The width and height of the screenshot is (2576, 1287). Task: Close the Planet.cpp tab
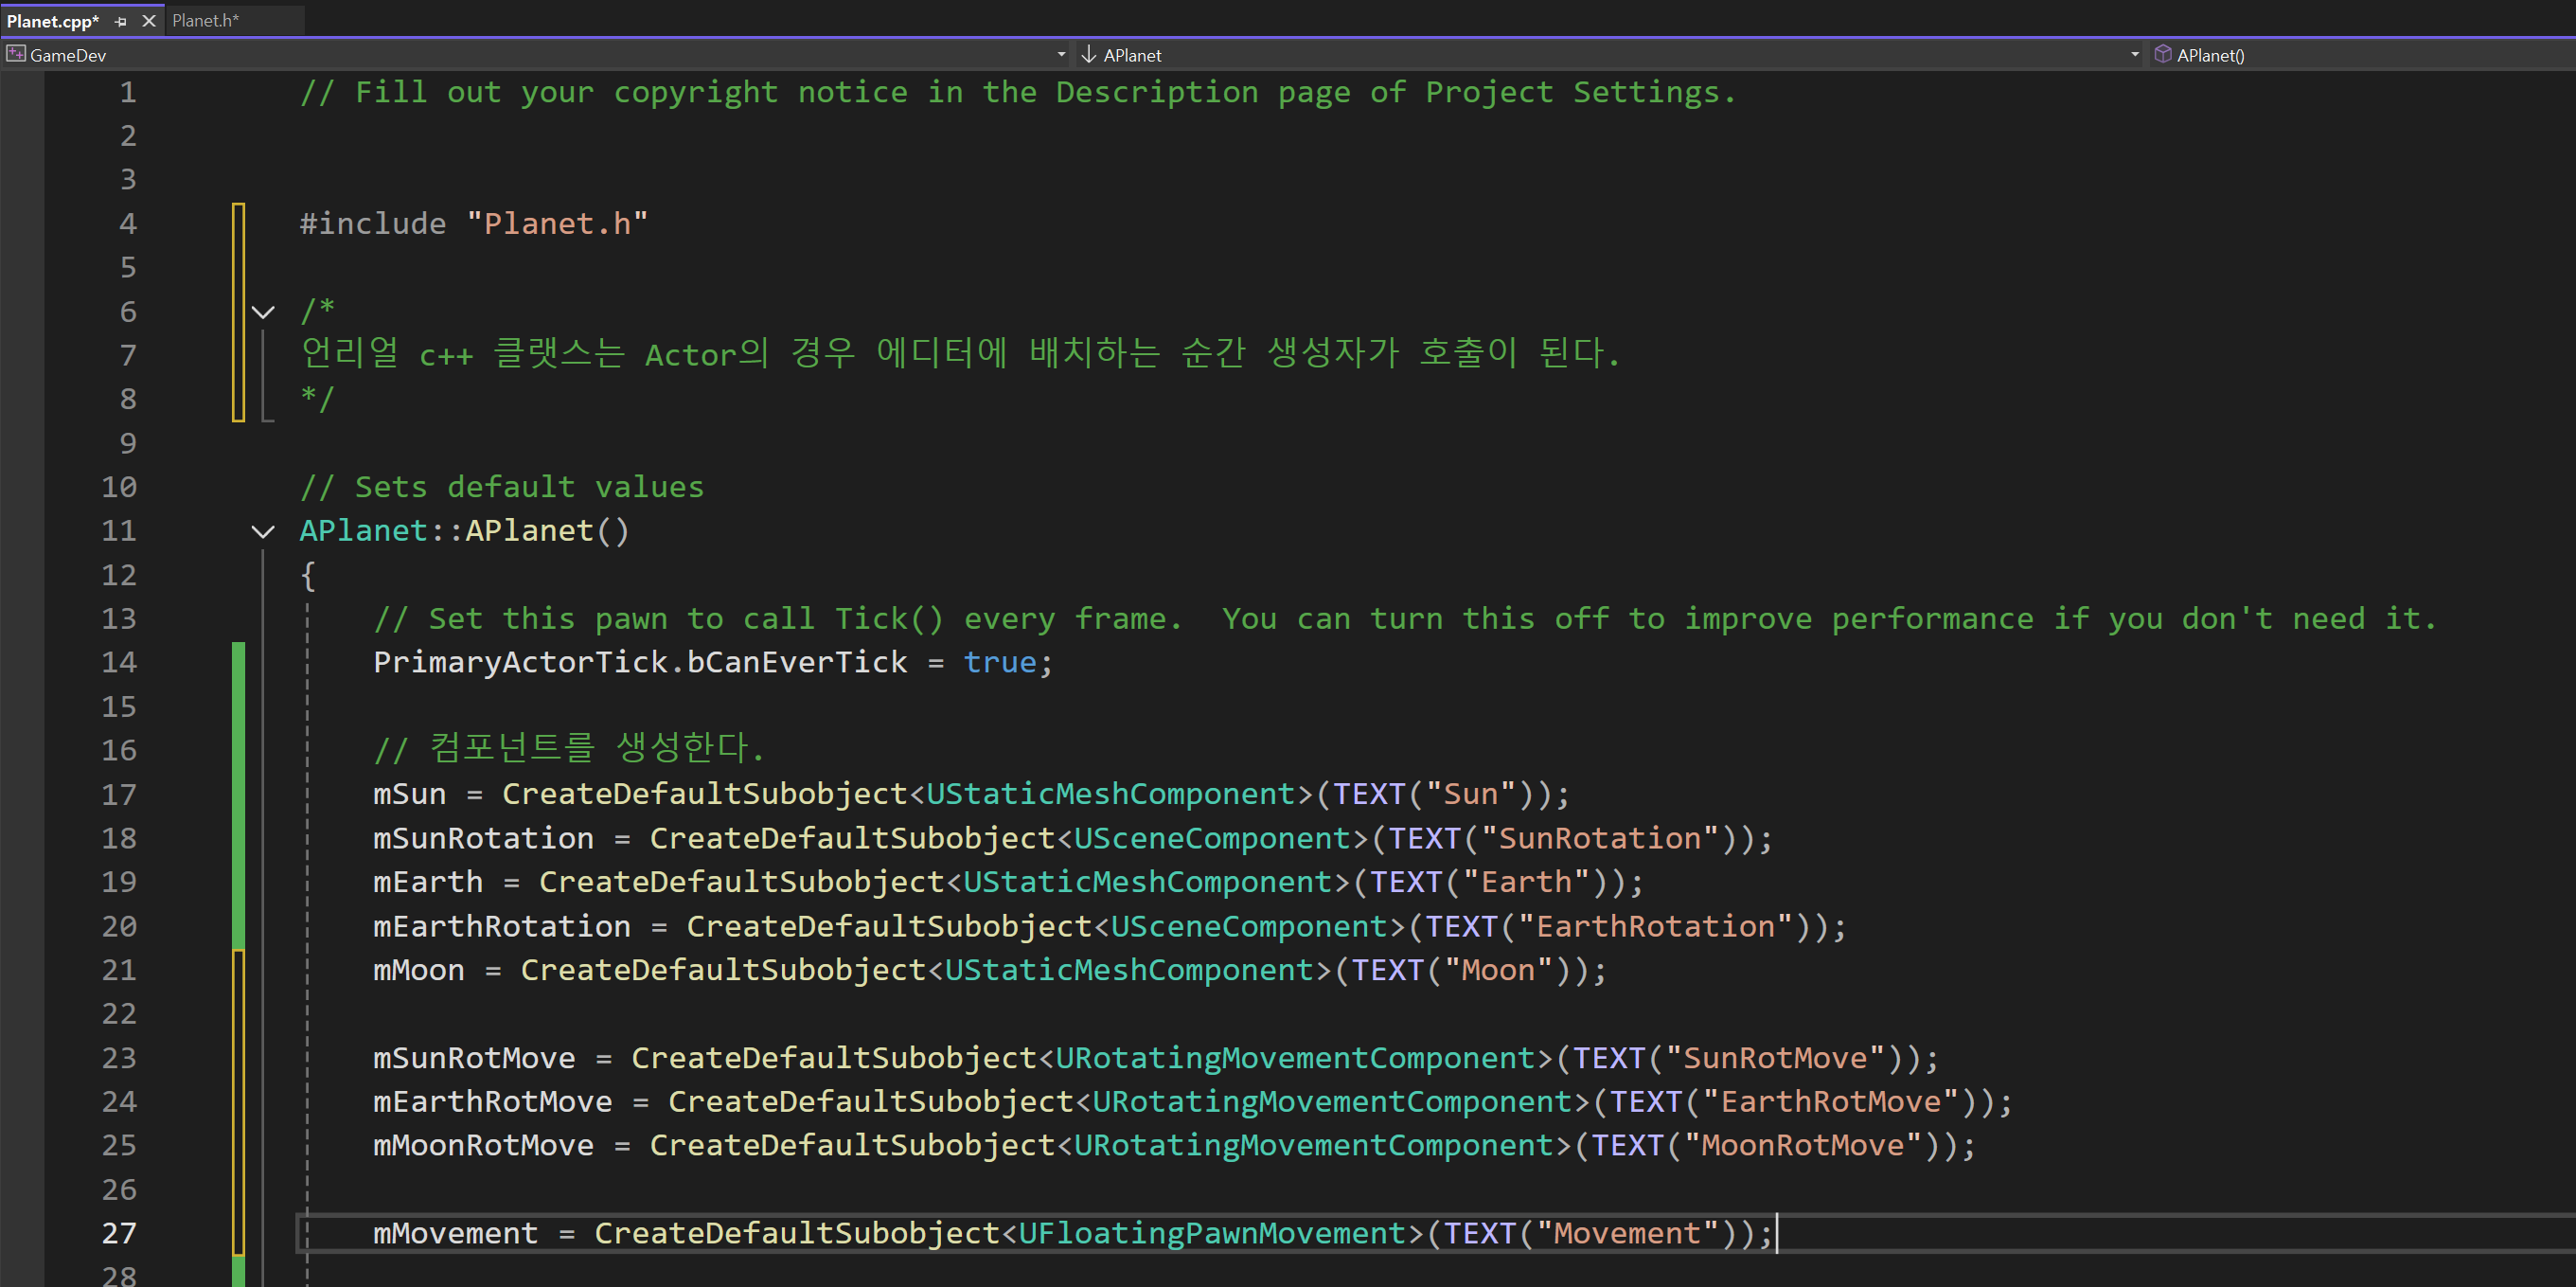(x=149, y=21)
